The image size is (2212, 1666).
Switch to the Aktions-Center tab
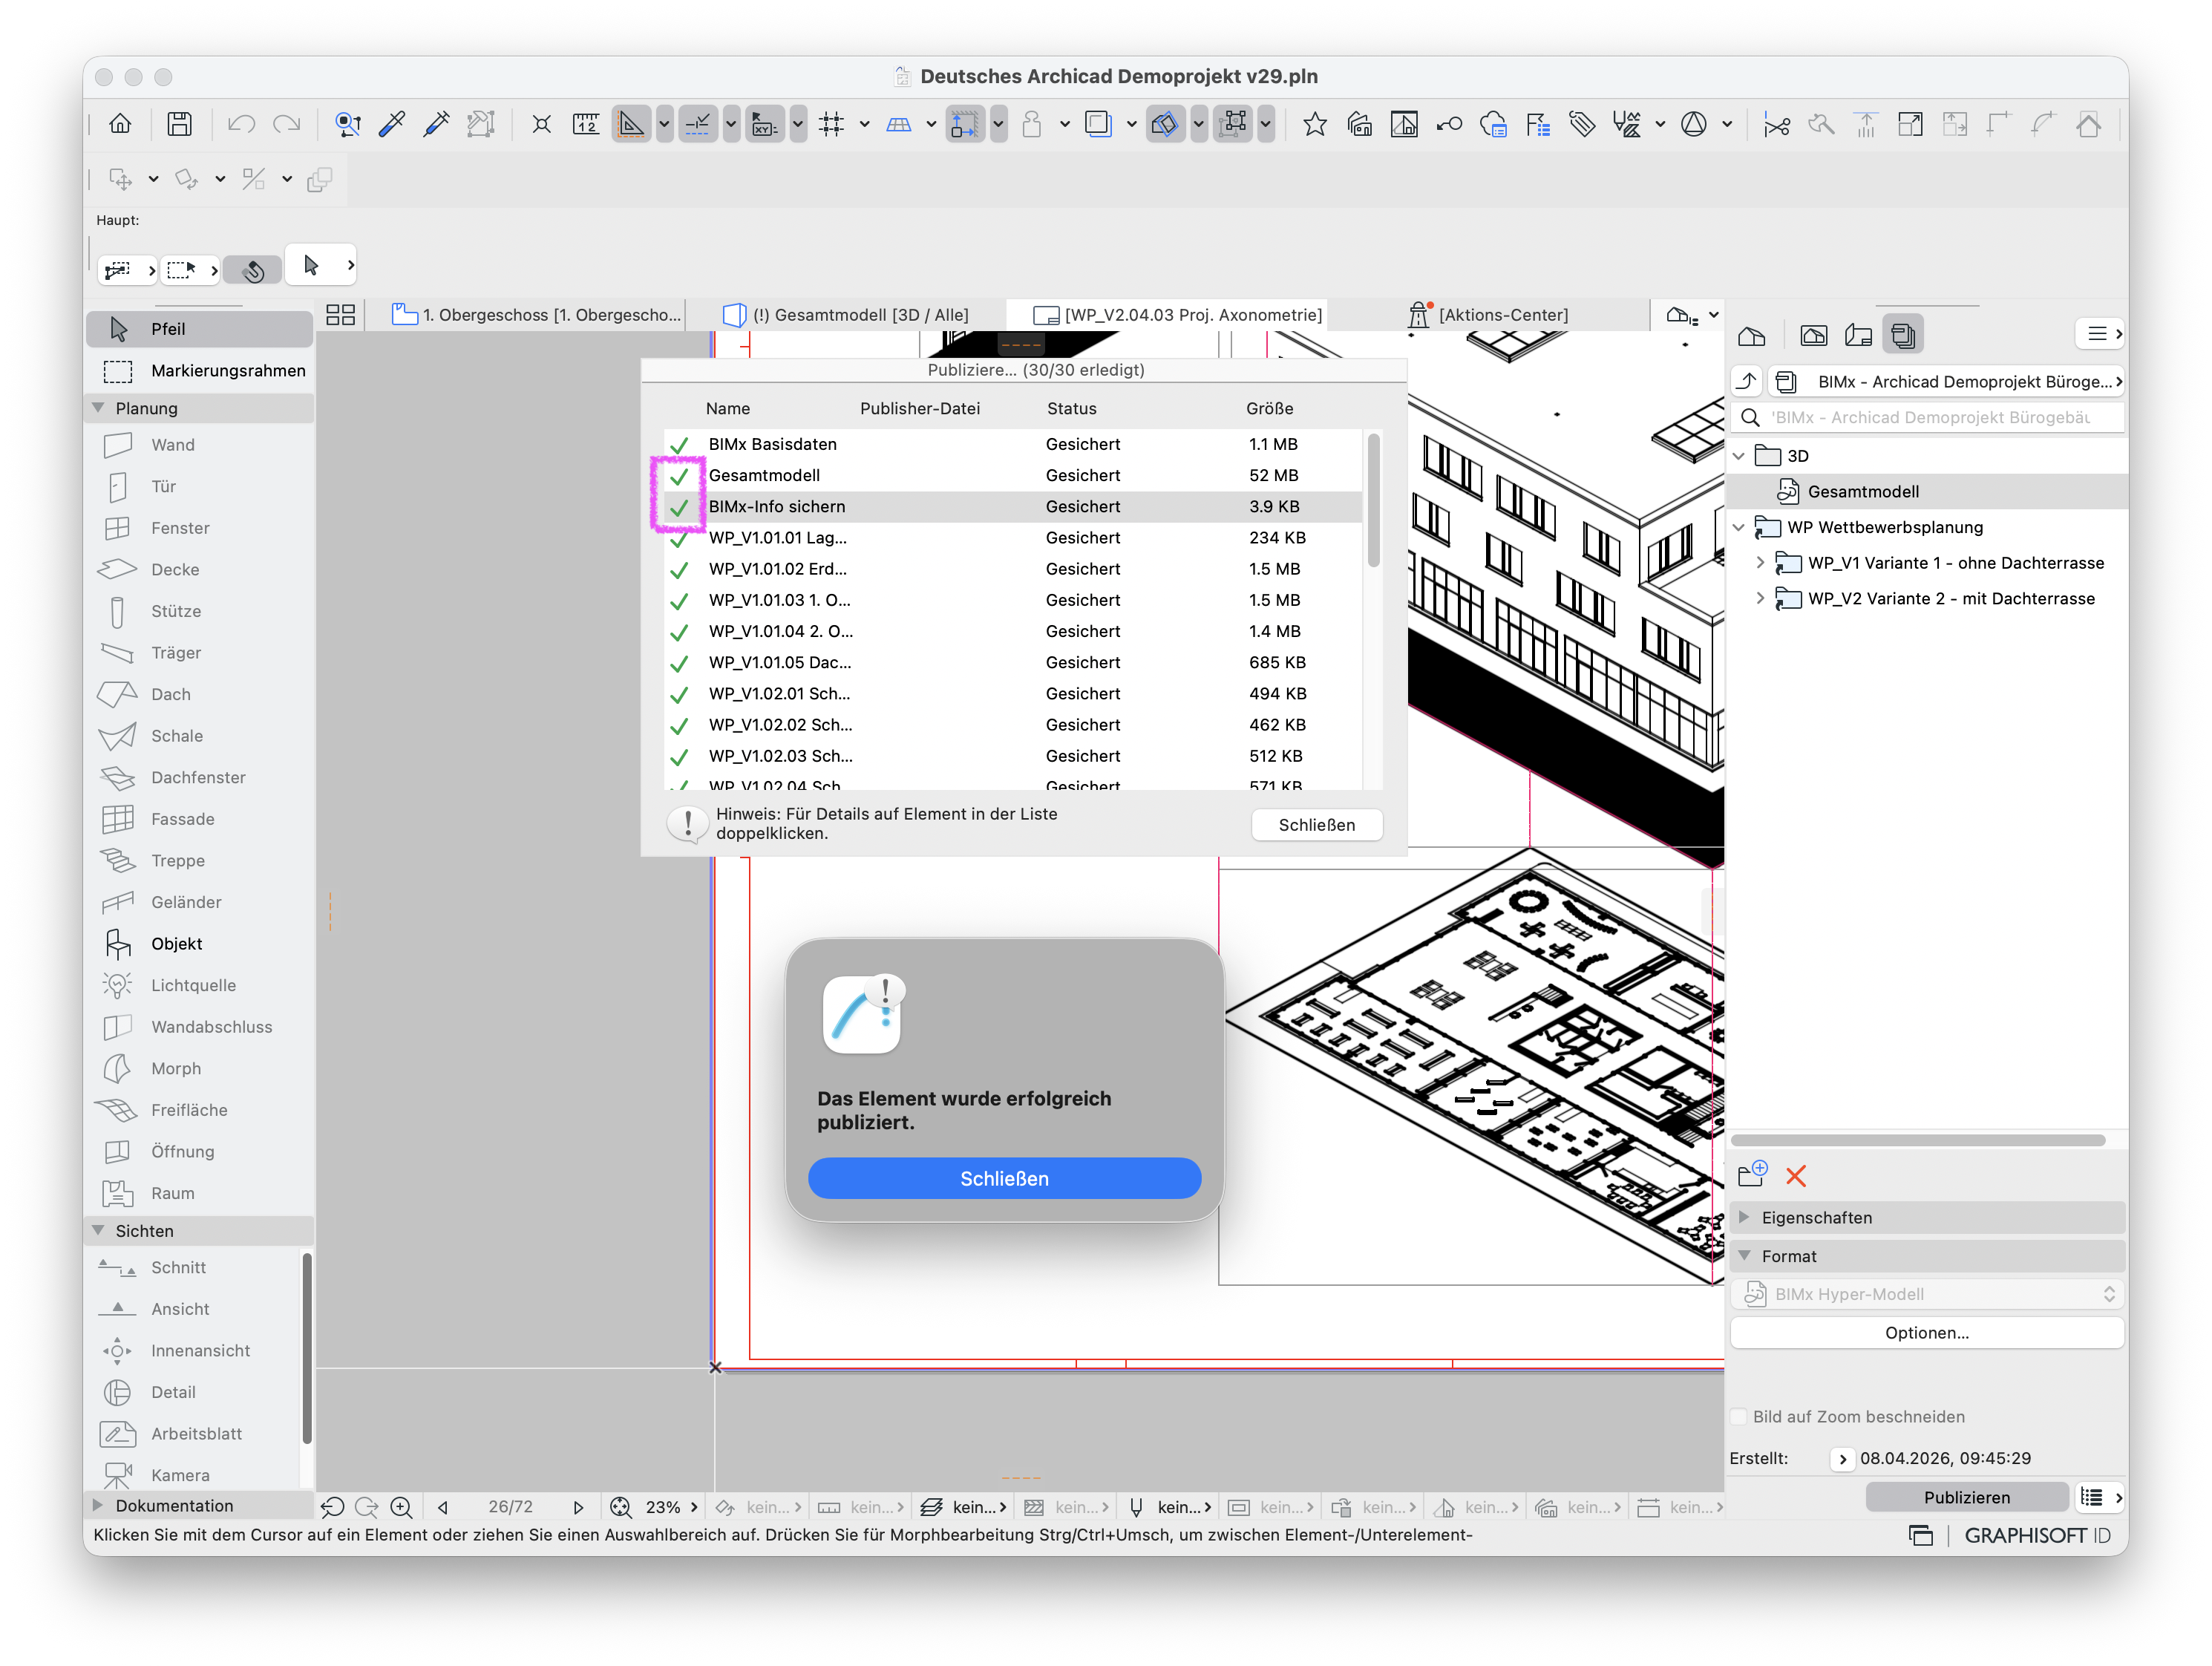(1489, 315)
